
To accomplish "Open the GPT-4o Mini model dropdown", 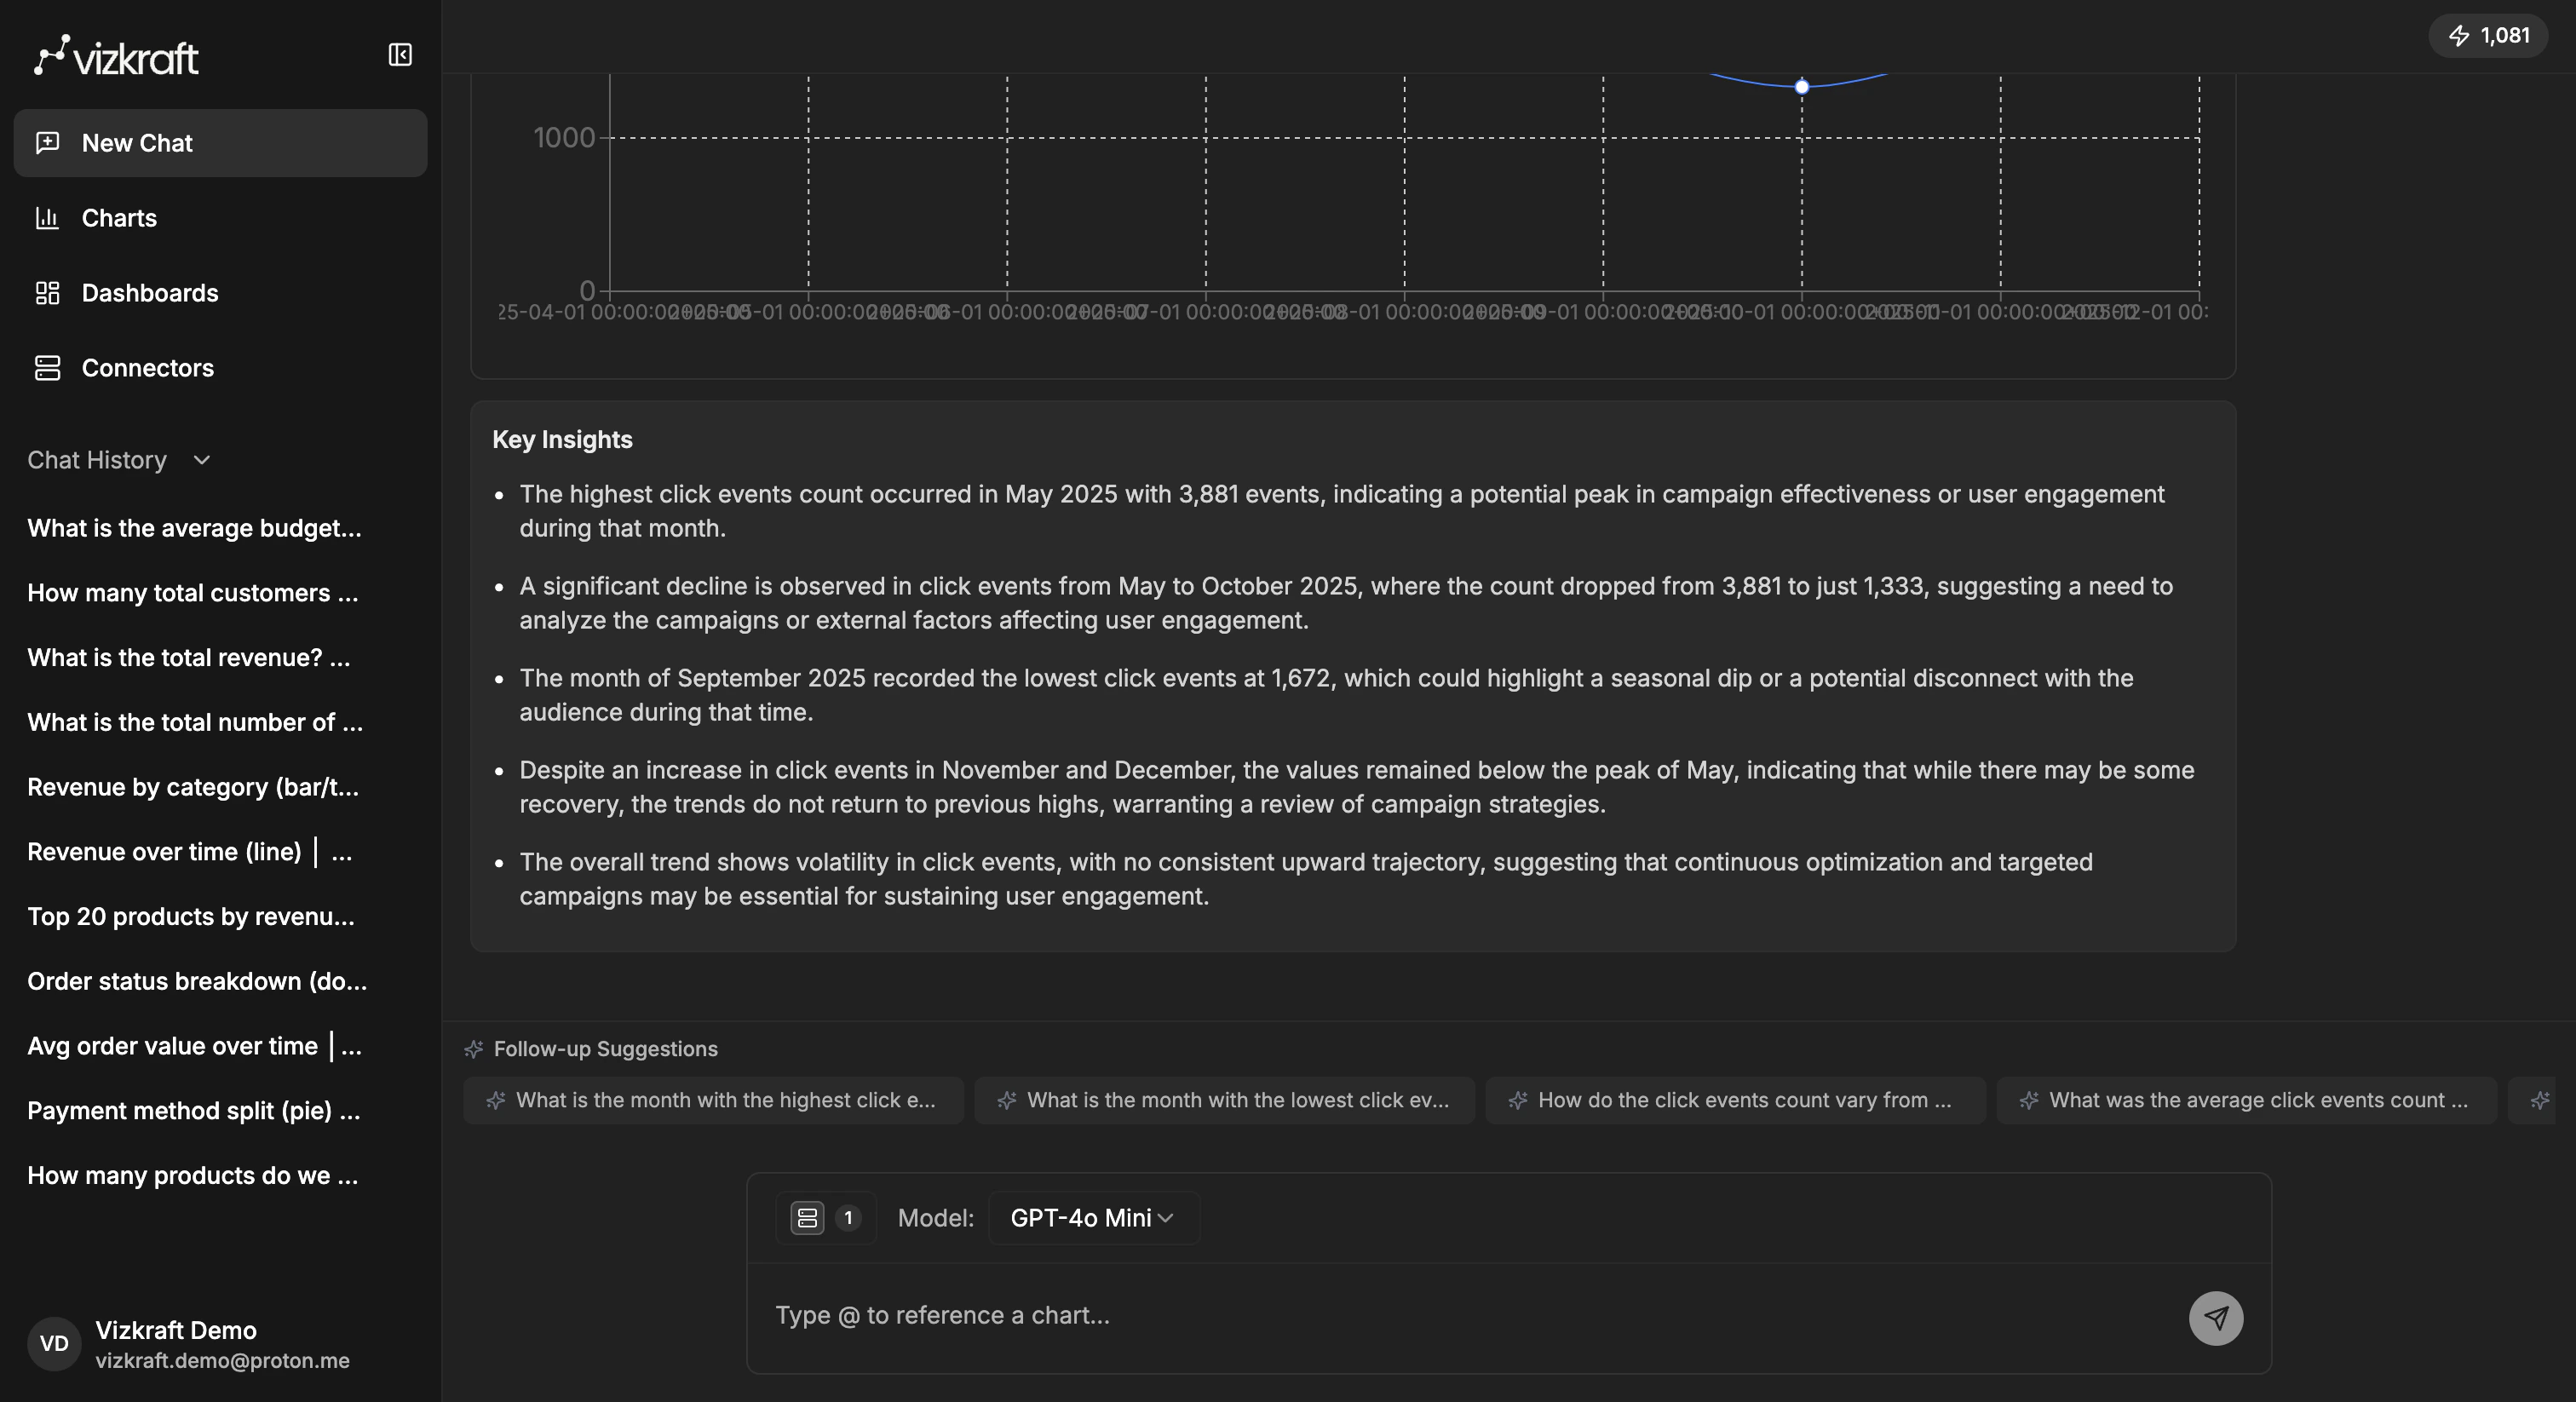I will (x=1092, y=1217).
